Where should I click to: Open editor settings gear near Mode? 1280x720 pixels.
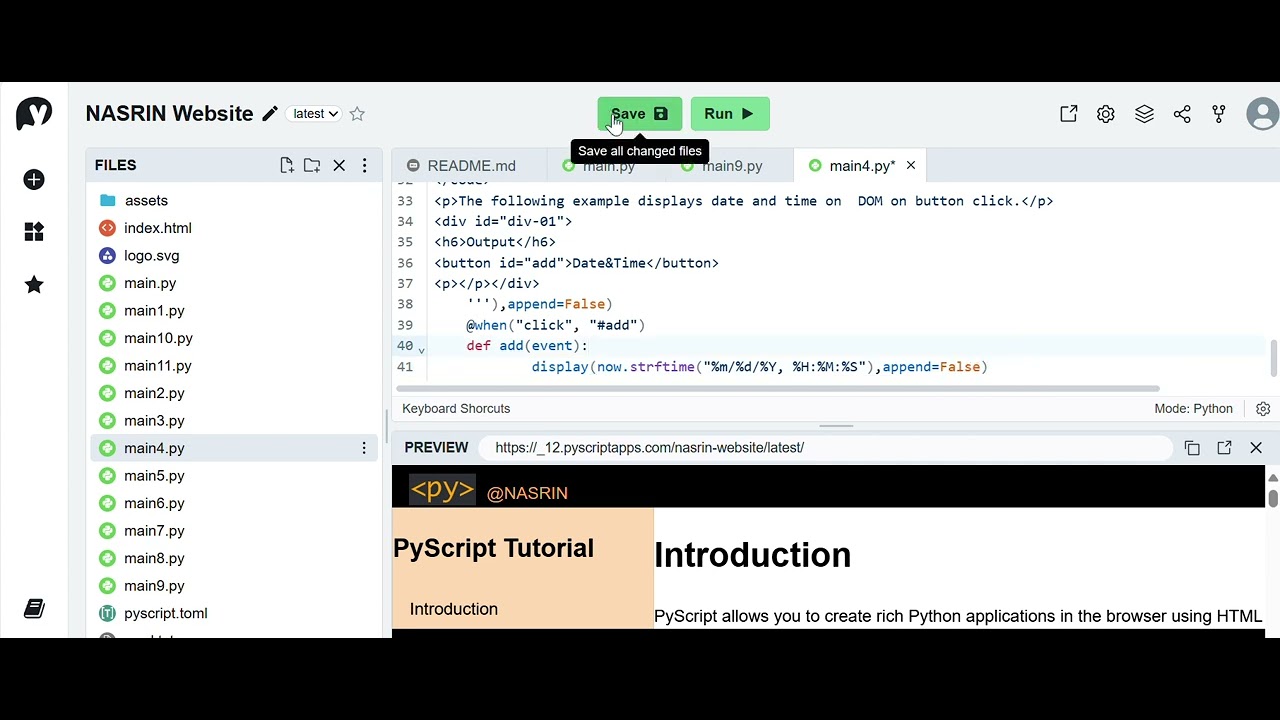click(x=1263, y=409)
